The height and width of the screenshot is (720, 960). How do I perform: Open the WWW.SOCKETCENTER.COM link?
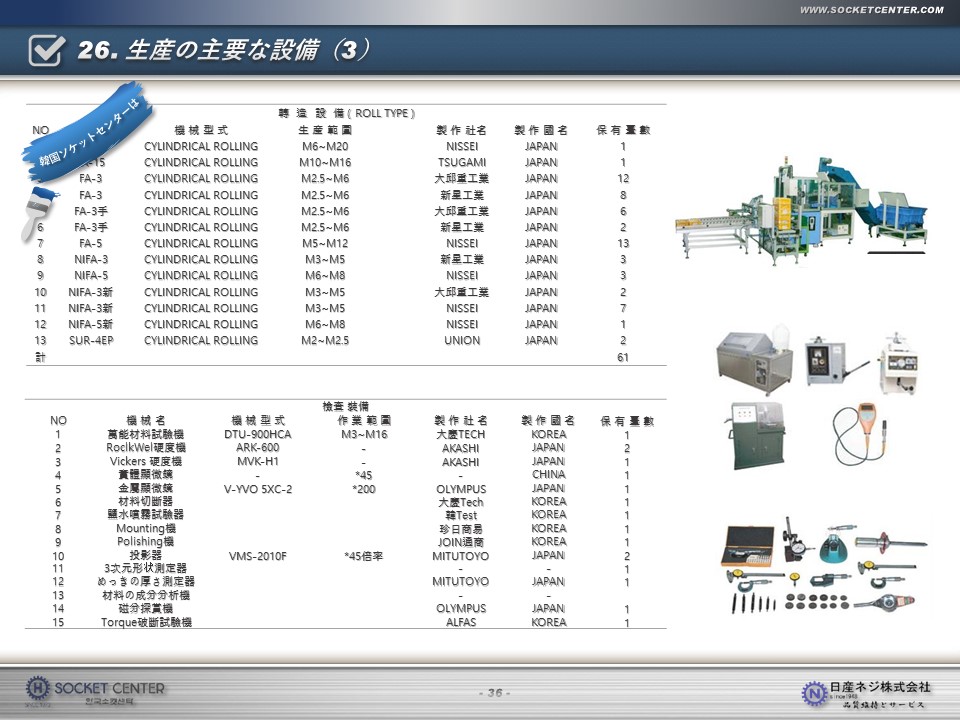click(870, 10)
